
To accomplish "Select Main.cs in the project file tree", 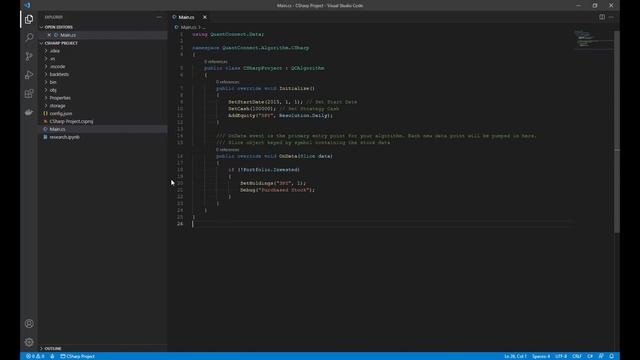I will pos(57,129).
